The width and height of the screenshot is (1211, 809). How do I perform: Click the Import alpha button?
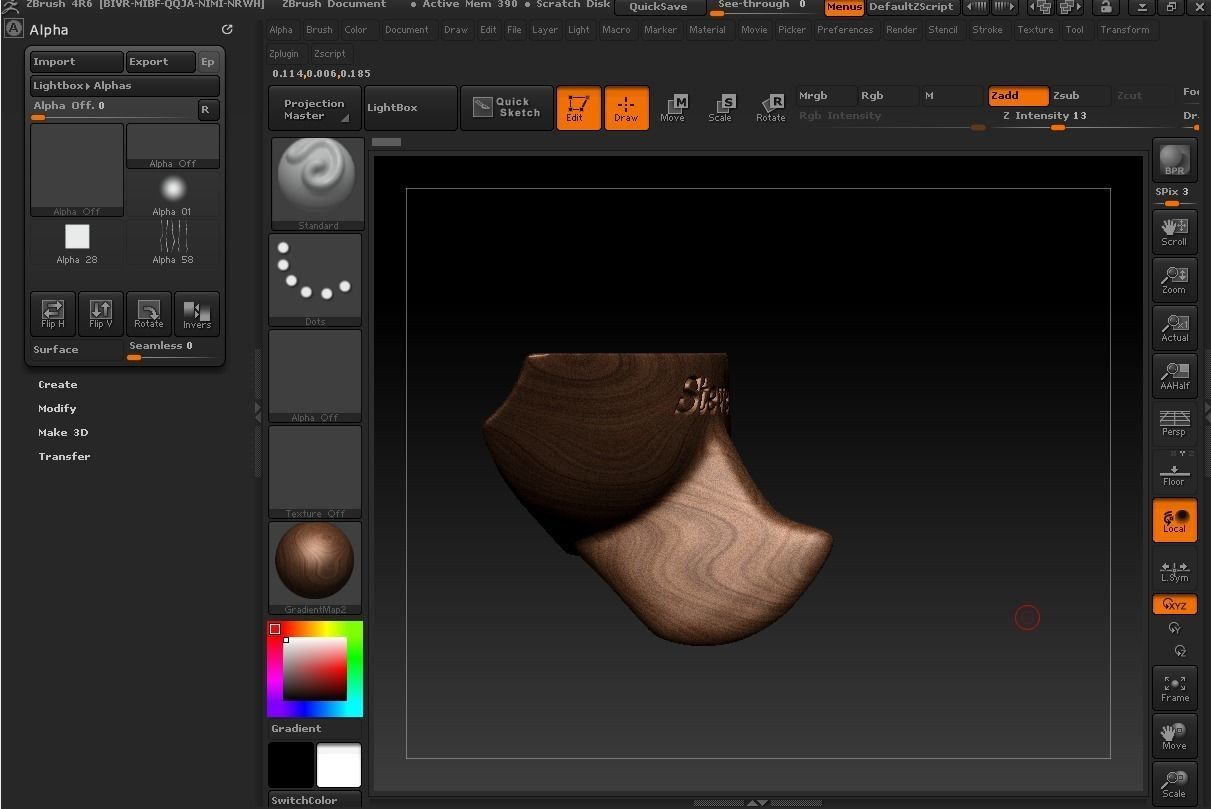tap(77, 62)
